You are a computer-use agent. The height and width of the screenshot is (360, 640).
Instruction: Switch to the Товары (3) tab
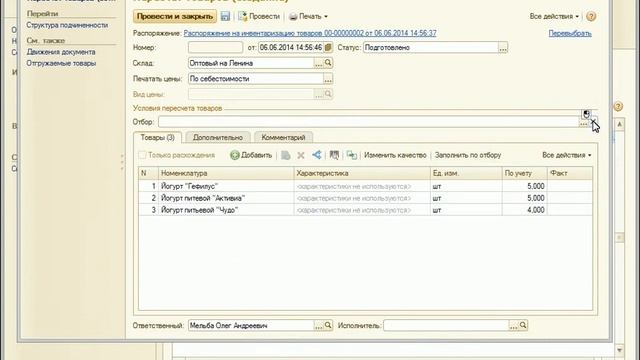[158, 138]
